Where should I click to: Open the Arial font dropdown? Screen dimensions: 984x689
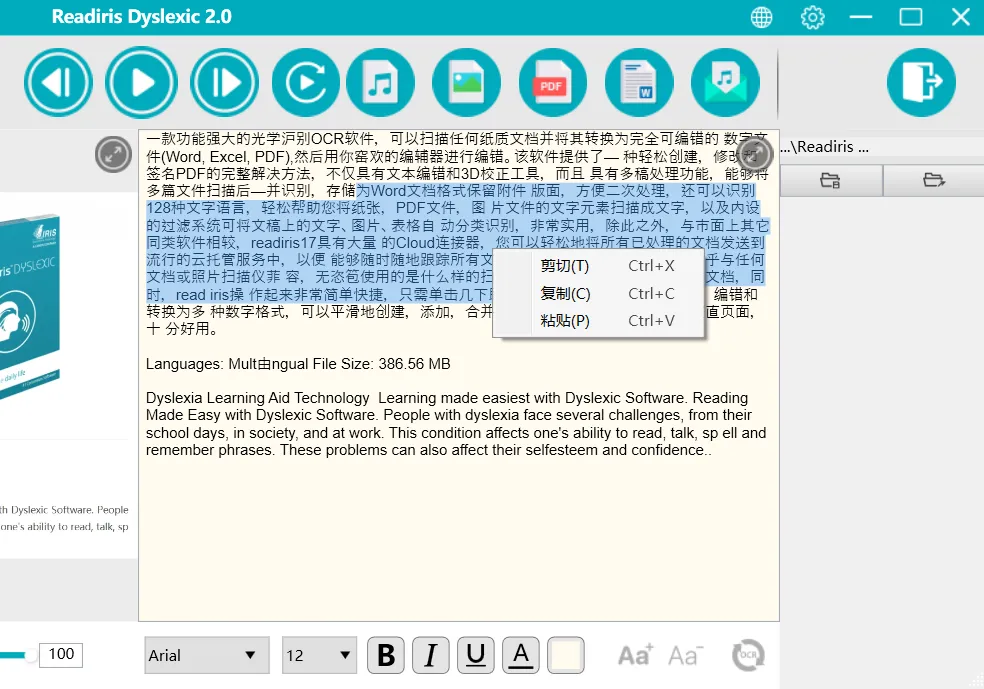207,655
